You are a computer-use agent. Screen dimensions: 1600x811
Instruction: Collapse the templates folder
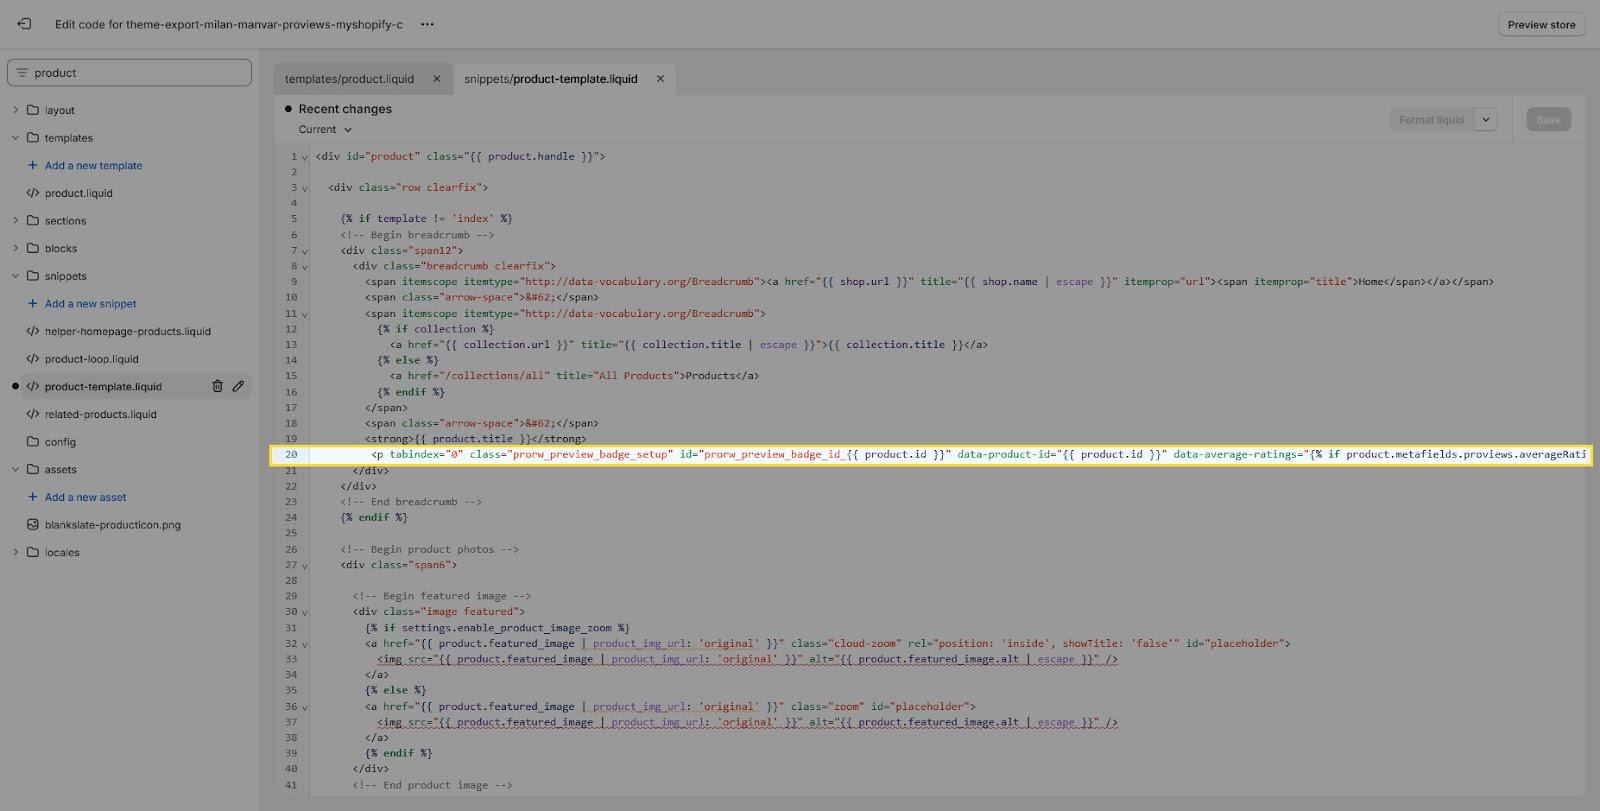pyautogui.click(x=15, y=138)
